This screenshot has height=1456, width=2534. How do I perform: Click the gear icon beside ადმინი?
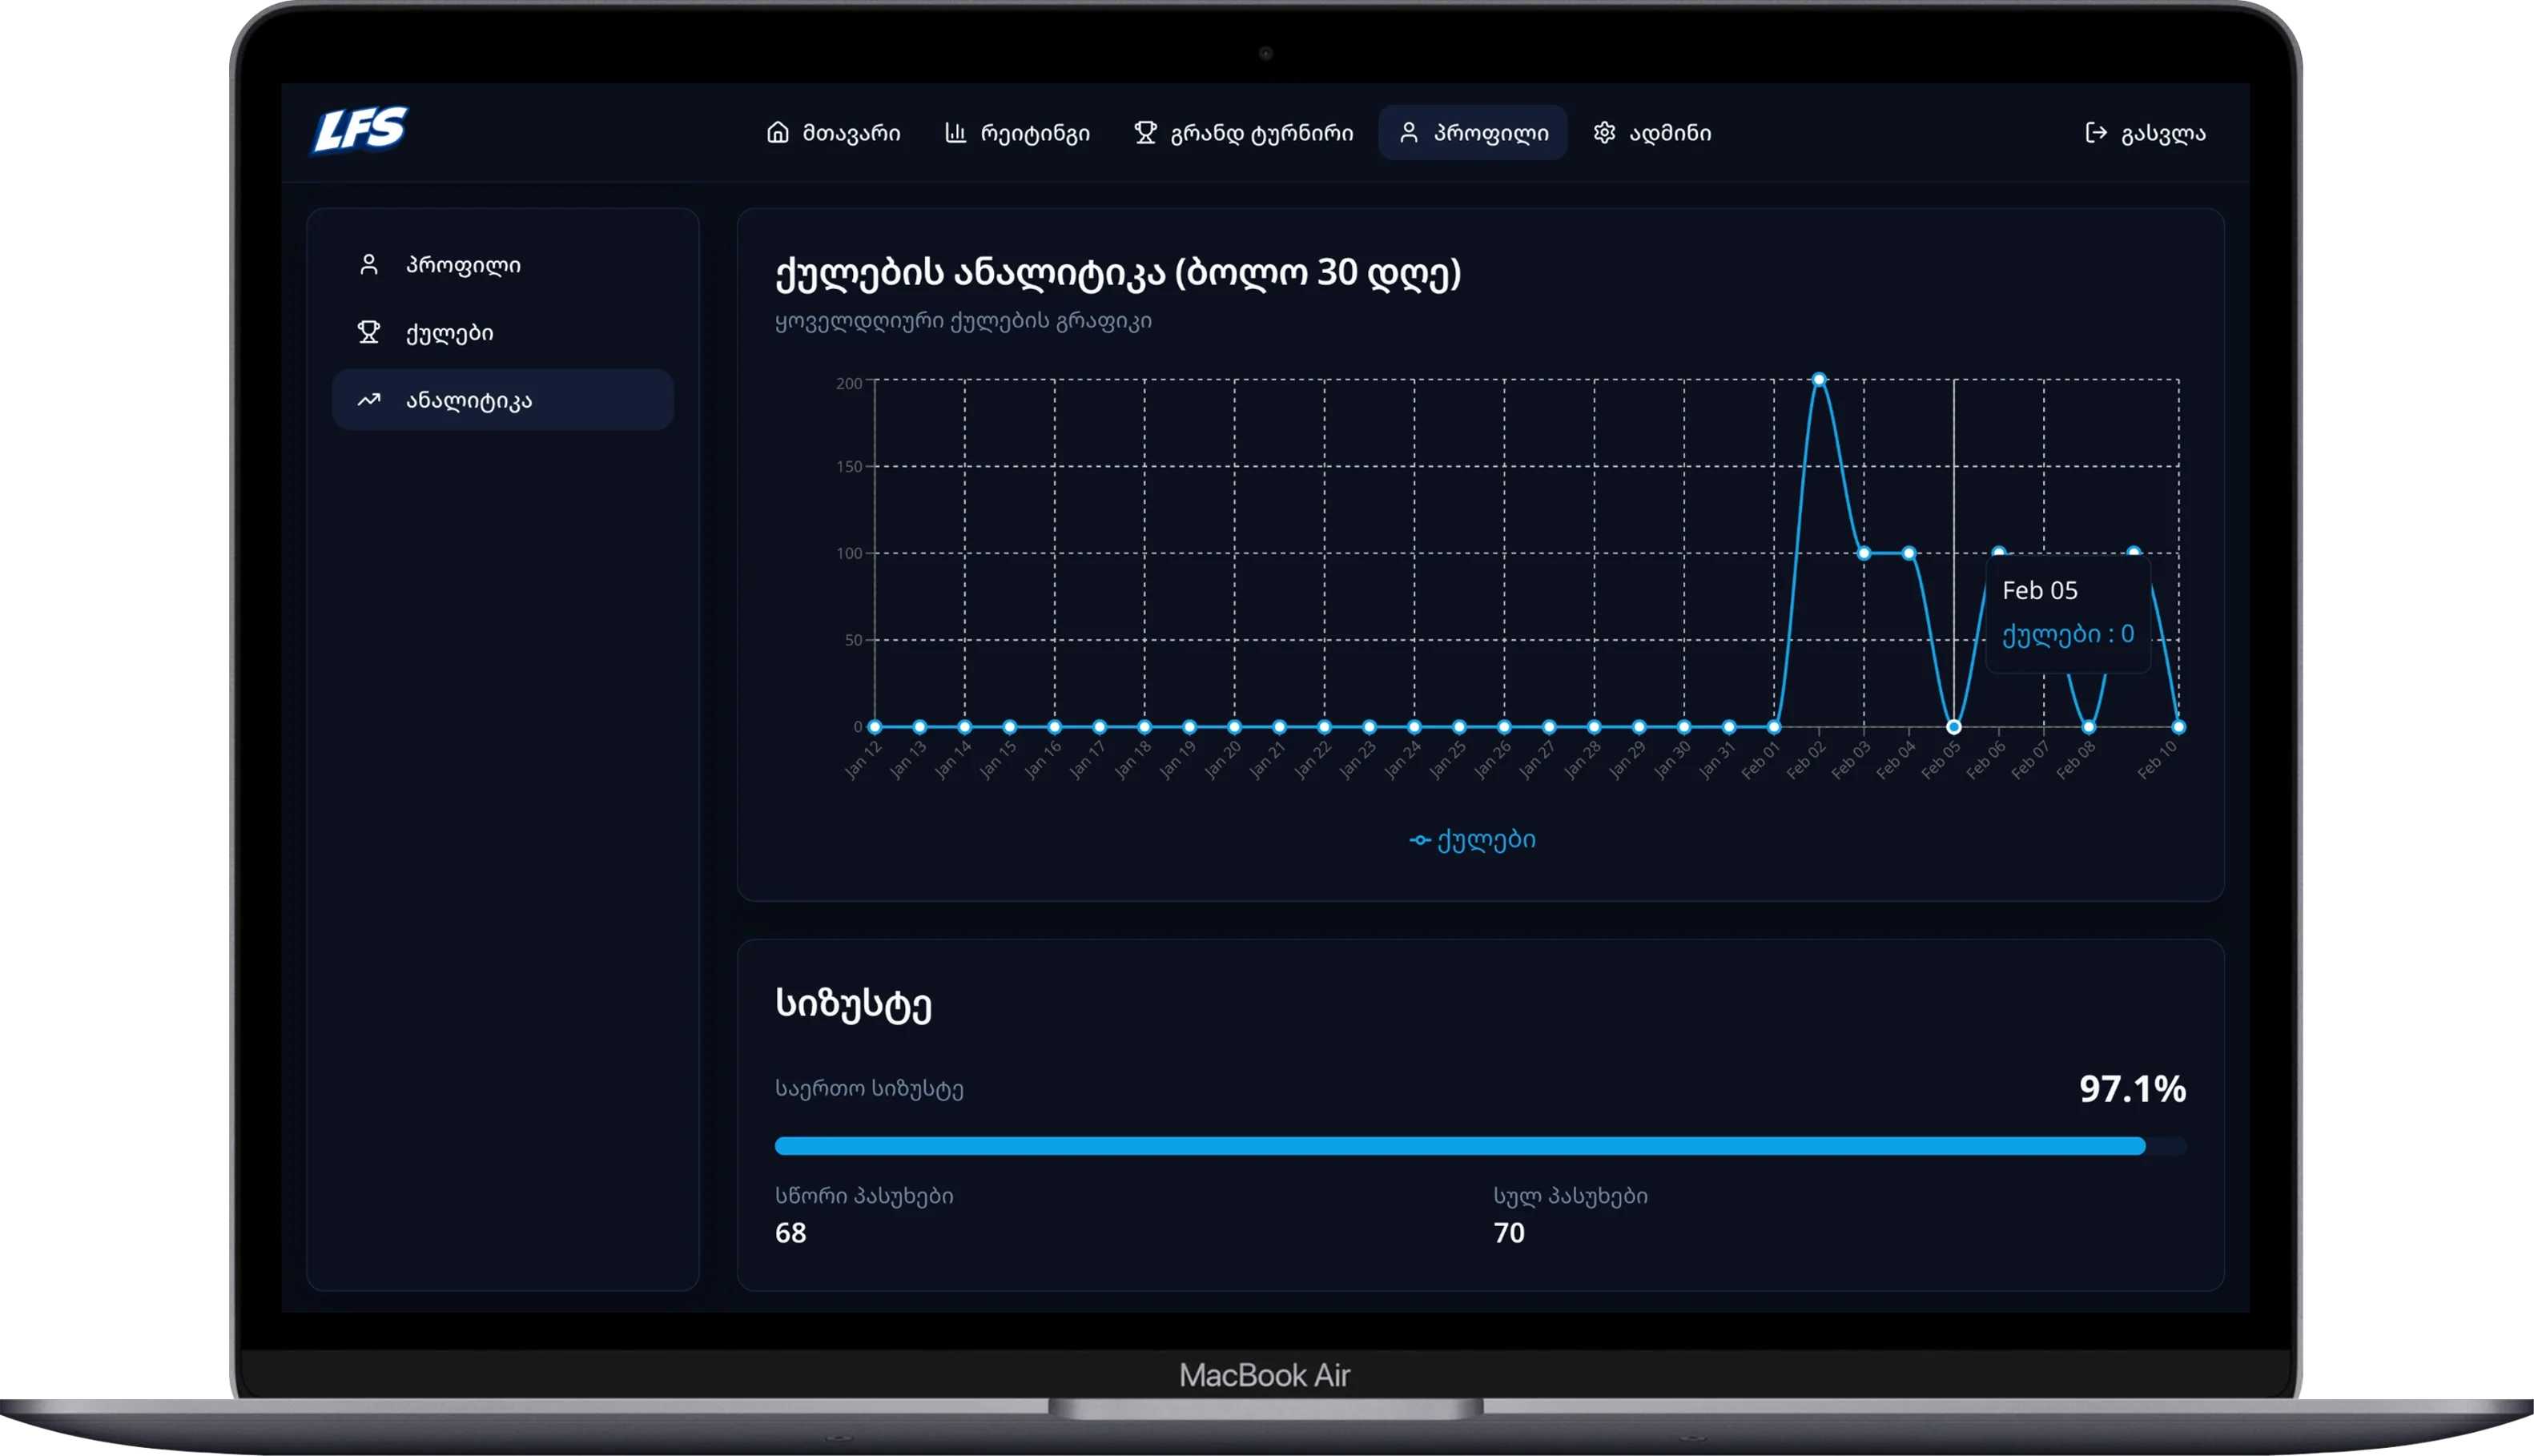pos(1605,133)
